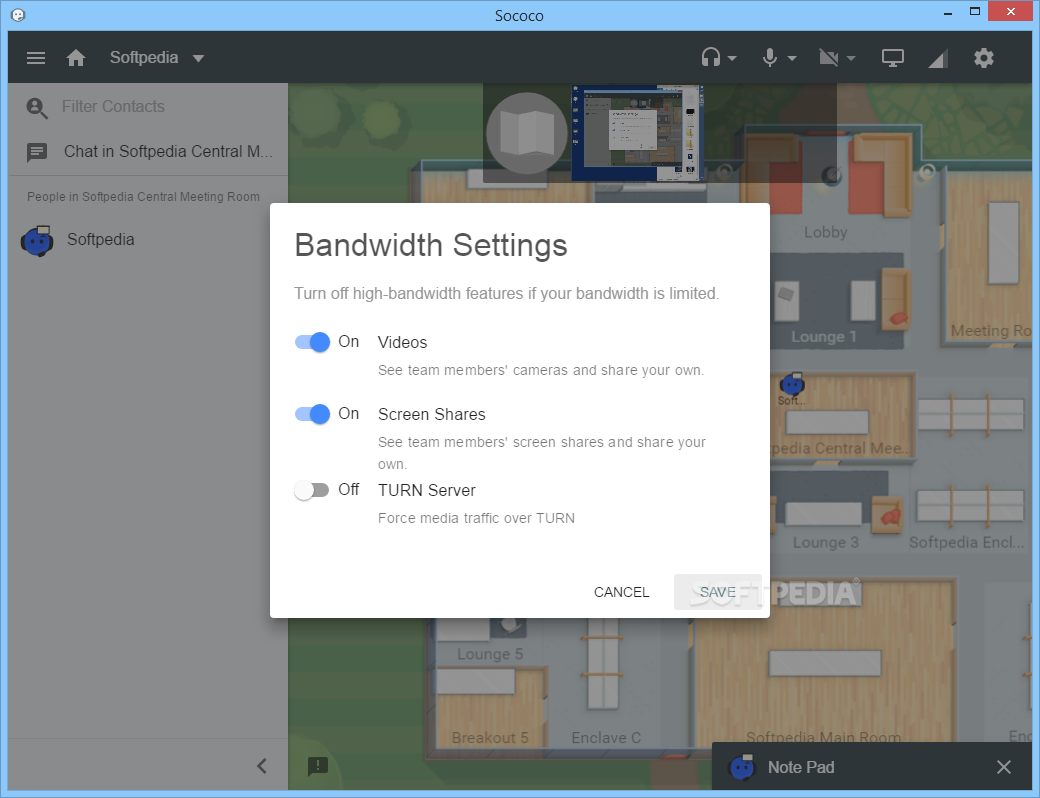Click the Sococo app icon in title bar
The image size is (1040, 798).
(19, 15)
